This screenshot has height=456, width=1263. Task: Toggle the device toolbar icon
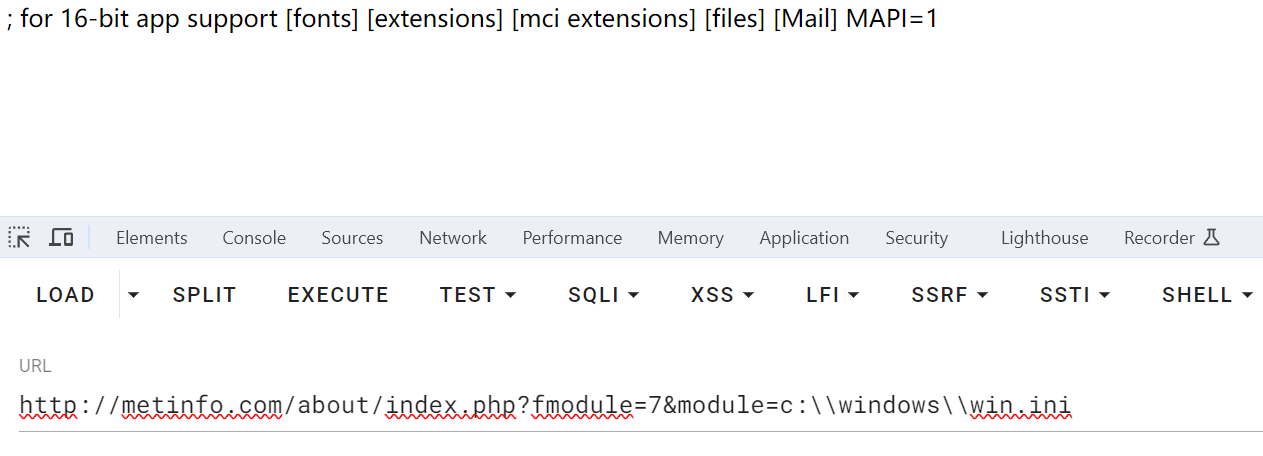click(62, 238)
